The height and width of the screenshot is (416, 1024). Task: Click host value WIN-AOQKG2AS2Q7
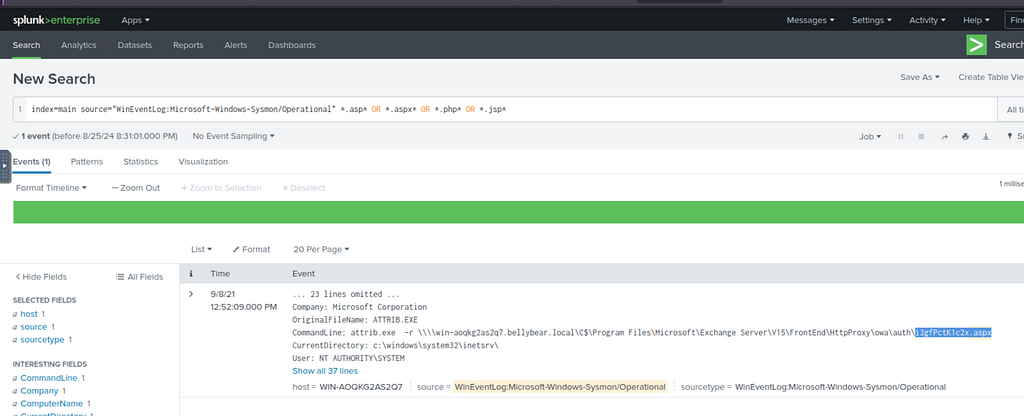click(361, 387)
